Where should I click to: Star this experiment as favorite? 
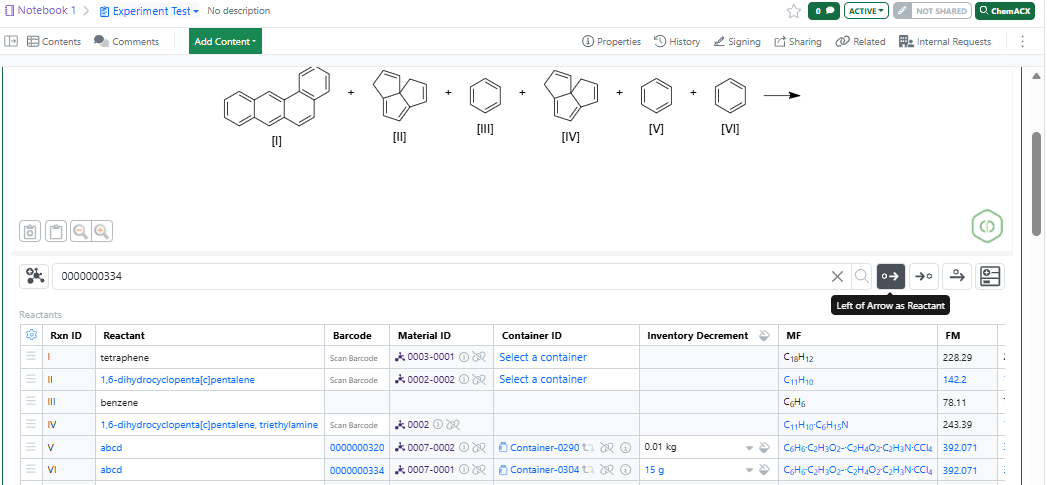tap(793, 11)
